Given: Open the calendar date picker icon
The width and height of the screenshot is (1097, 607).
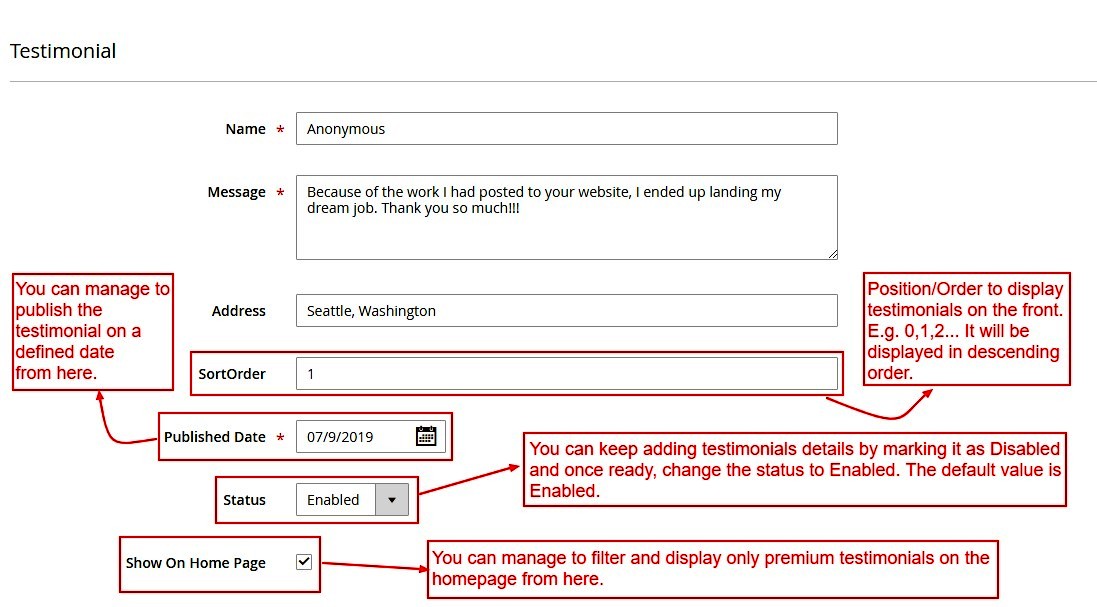Looking at the screenshot, I should coord(426,436).
